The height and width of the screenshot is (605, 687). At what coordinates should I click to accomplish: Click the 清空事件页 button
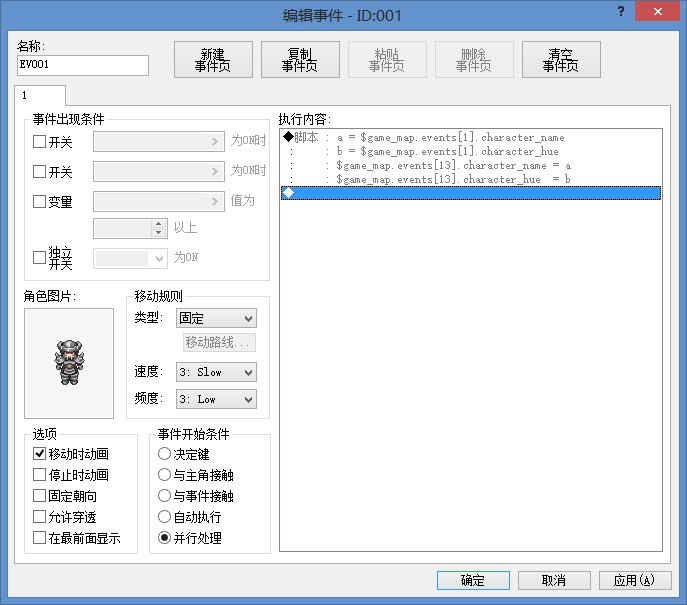tap(561, 60)
